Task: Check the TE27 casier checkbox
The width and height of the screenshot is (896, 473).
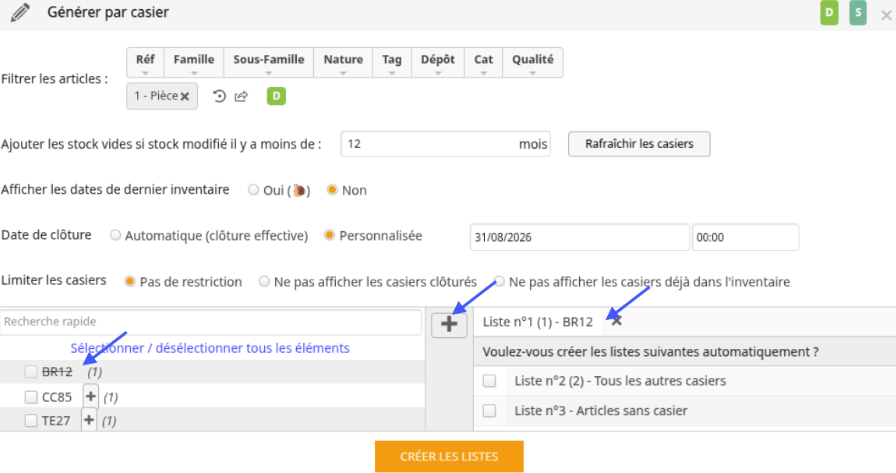Action: pyautogui.click(x=31, y=420)
